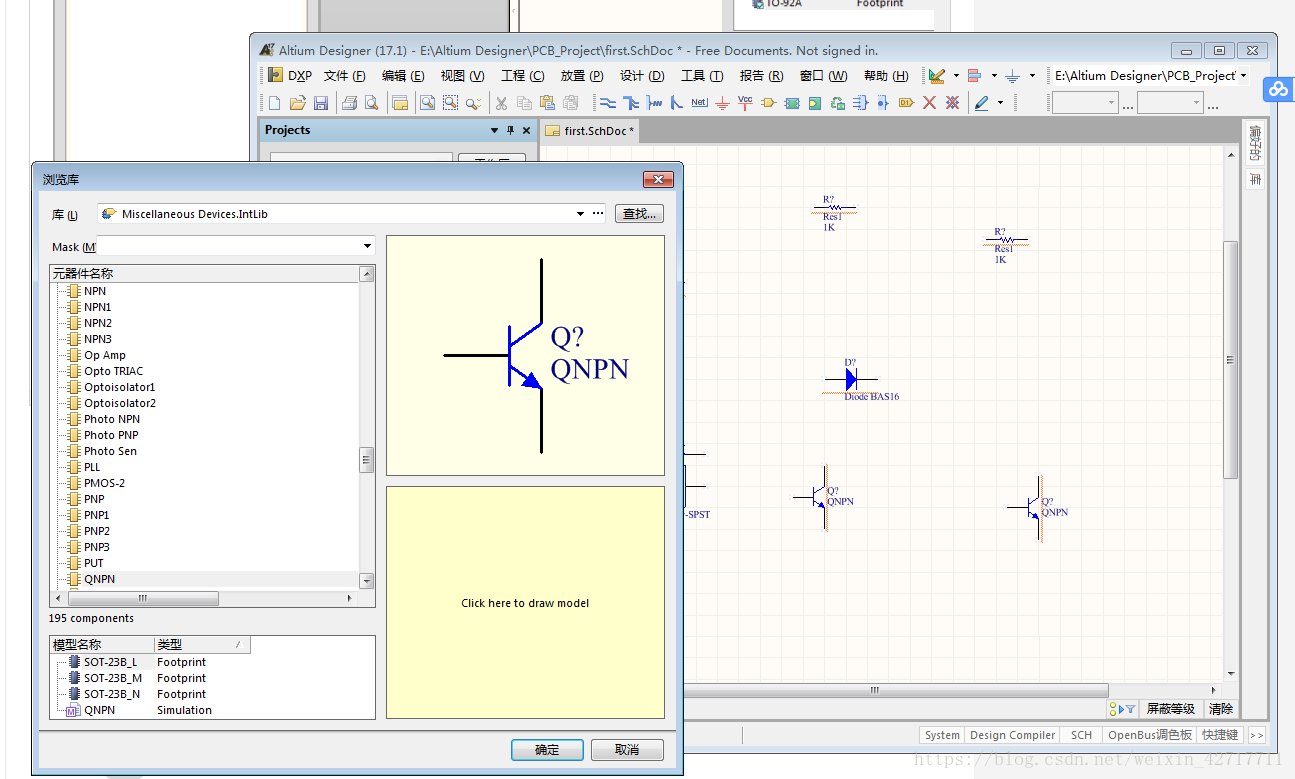The width and height of the screenshot is (1295, 779).
Task: Open the System status bar panel button
Action: [942, 735]
